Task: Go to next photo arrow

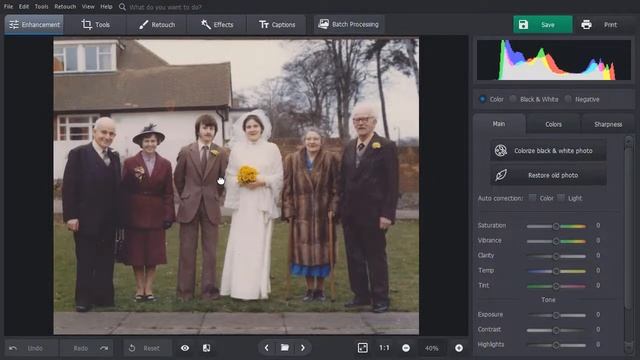Action: 303,348
